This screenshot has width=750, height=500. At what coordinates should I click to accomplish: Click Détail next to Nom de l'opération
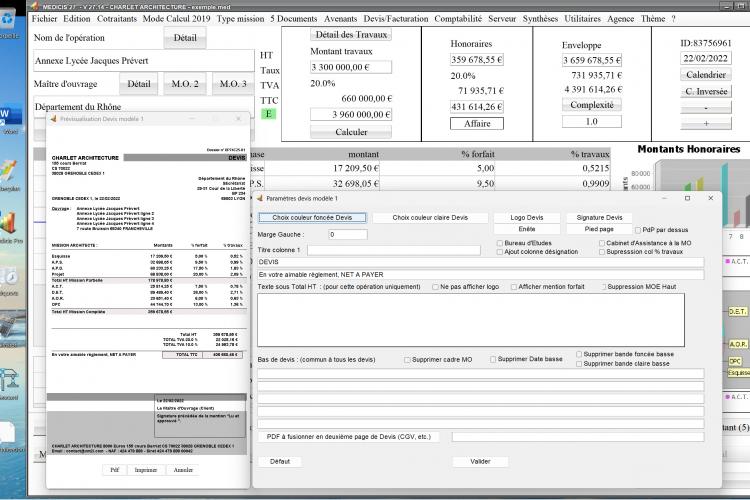point(185,38)
